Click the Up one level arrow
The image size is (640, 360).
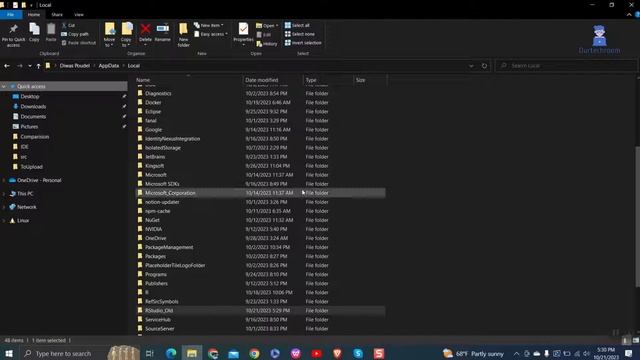tap(38, 66)
